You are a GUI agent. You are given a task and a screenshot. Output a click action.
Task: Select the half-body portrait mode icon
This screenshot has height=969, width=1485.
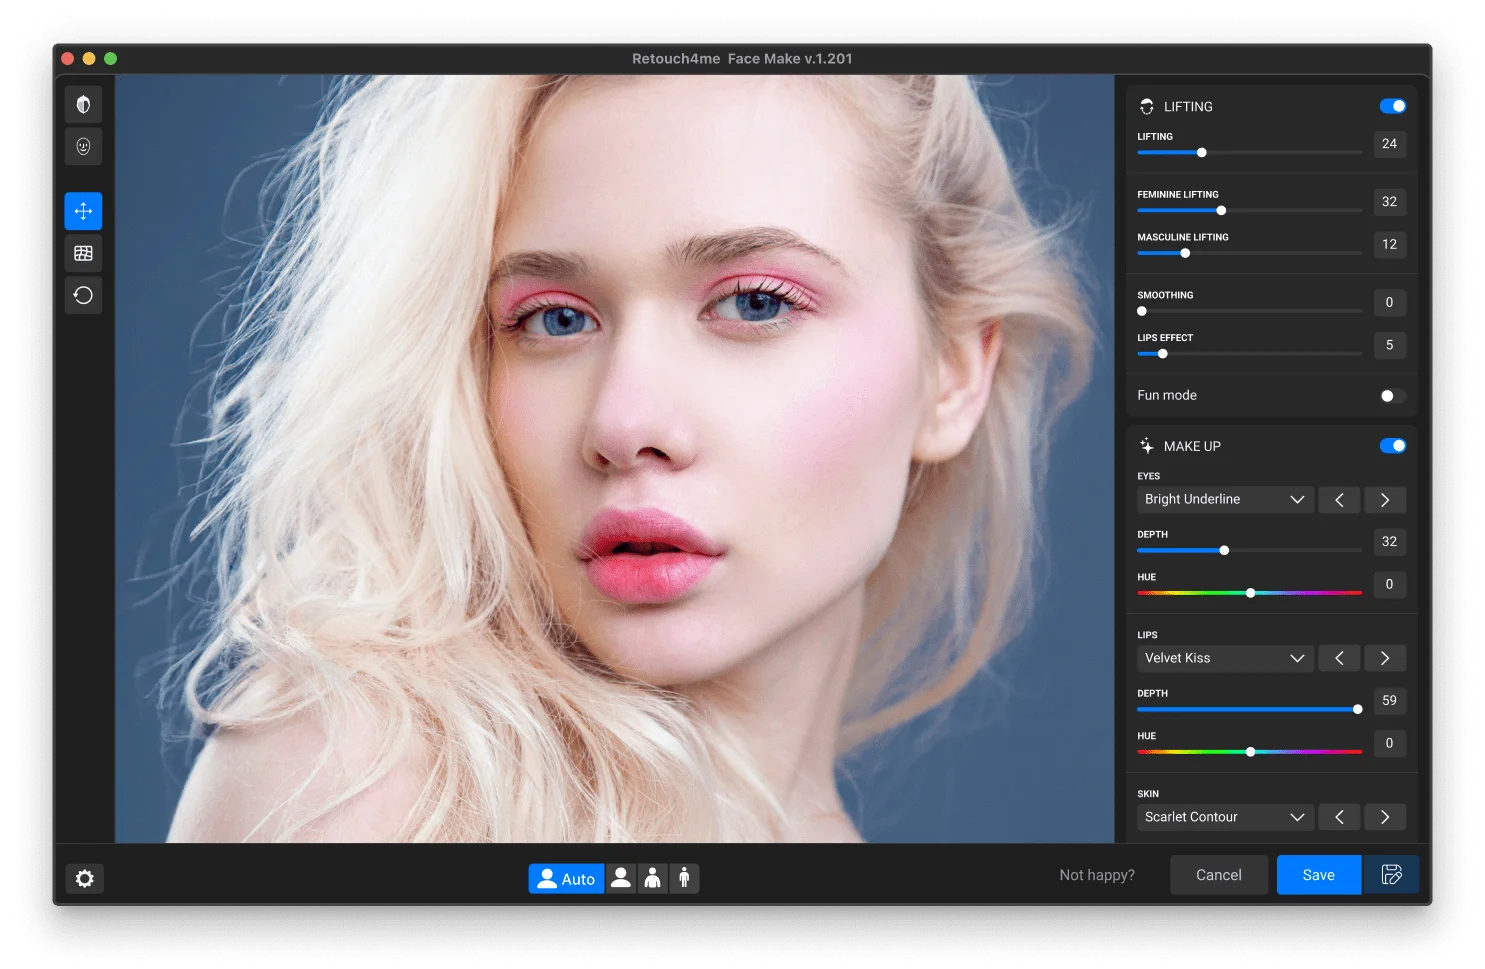pos(652,878)
